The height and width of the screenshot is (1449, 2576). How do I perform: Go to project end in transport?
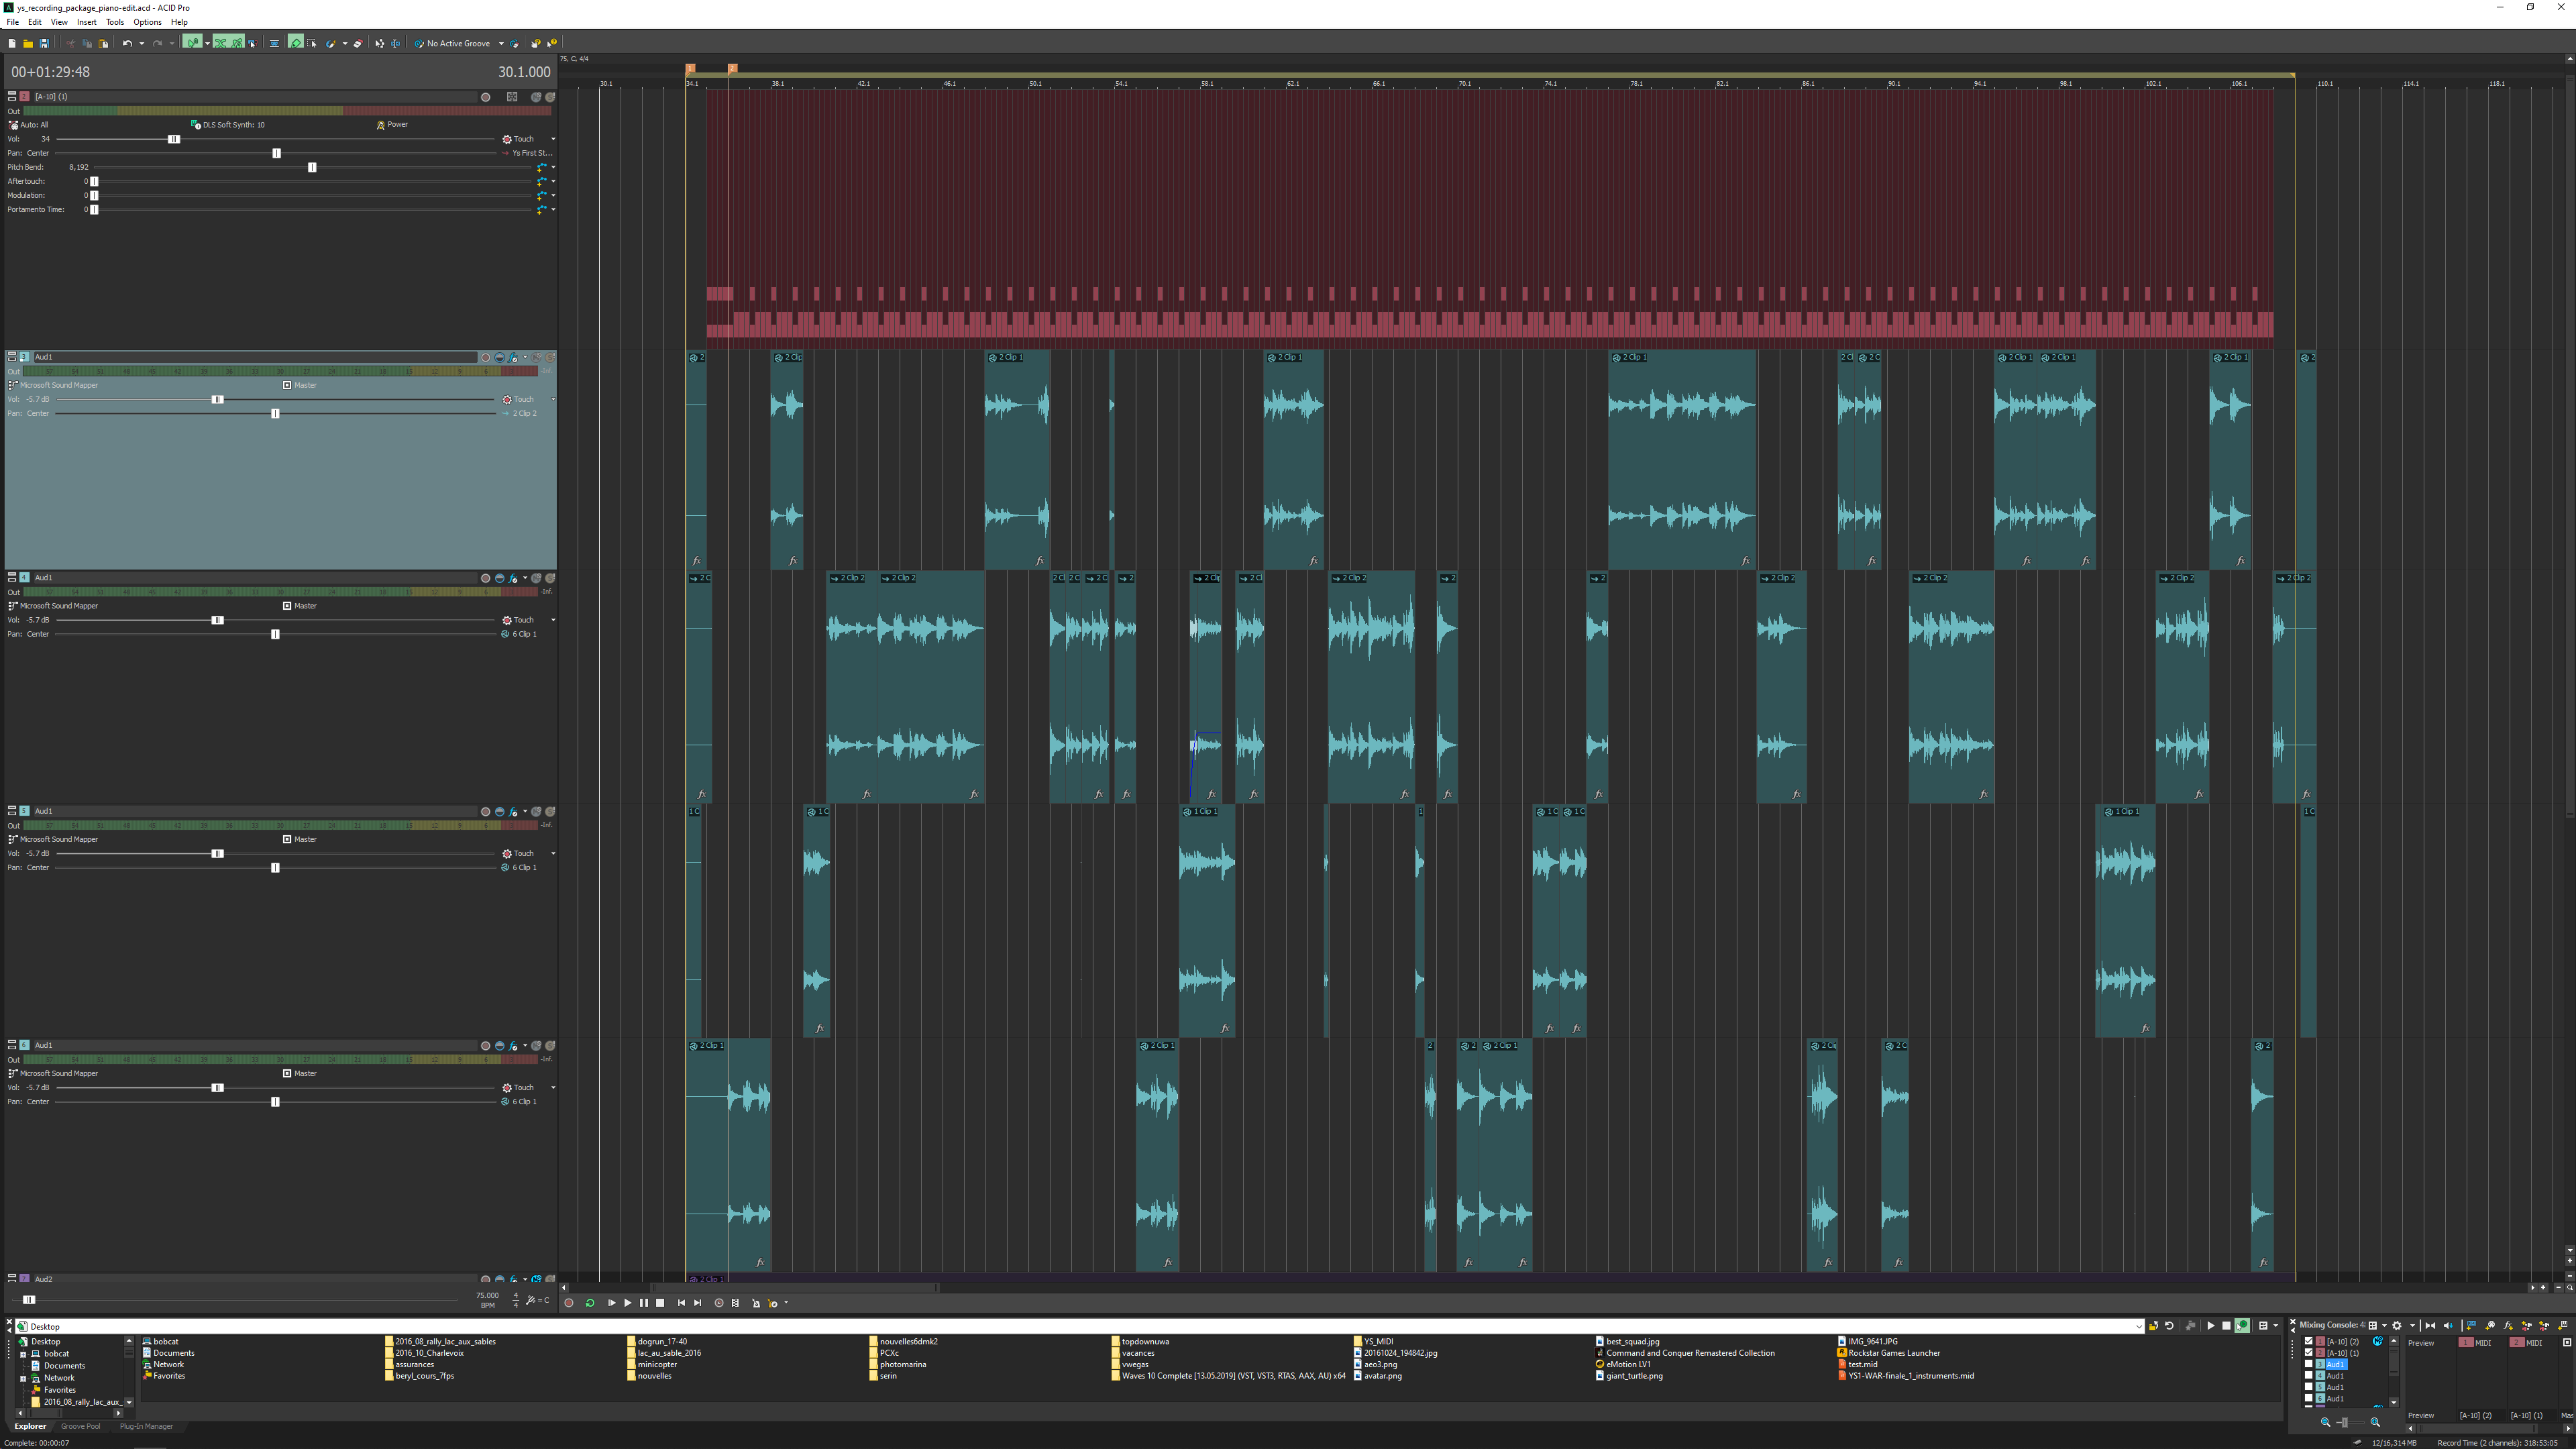[698, 1303]
